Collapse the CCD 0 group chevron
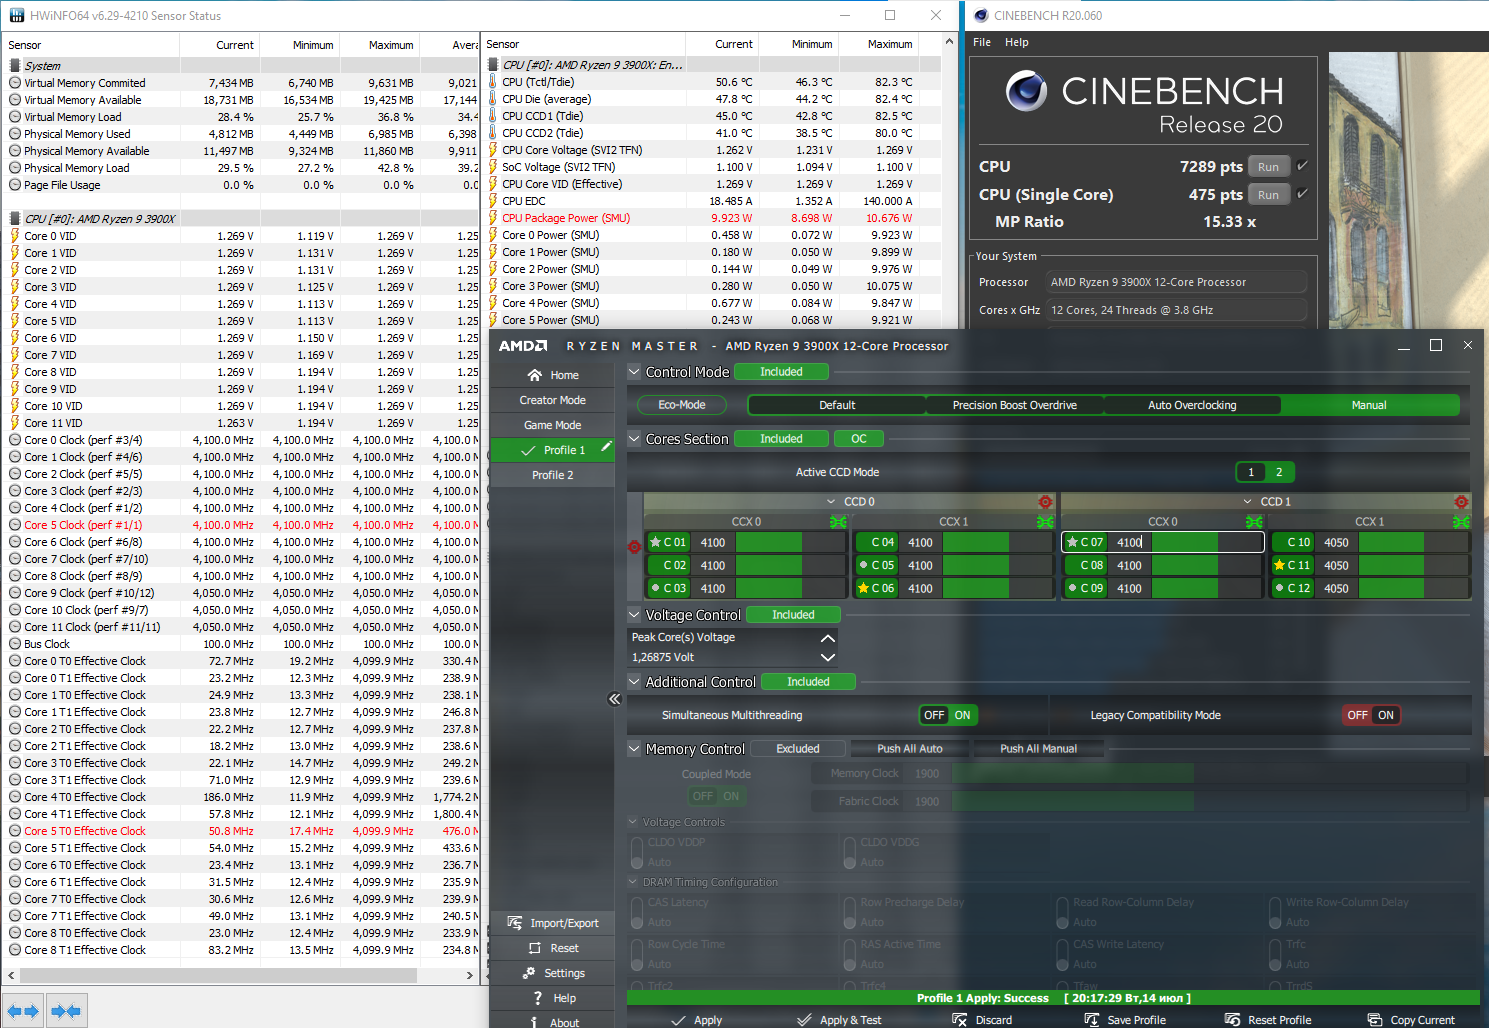Screen dimensions: 1489x1028 coord(831,502)
